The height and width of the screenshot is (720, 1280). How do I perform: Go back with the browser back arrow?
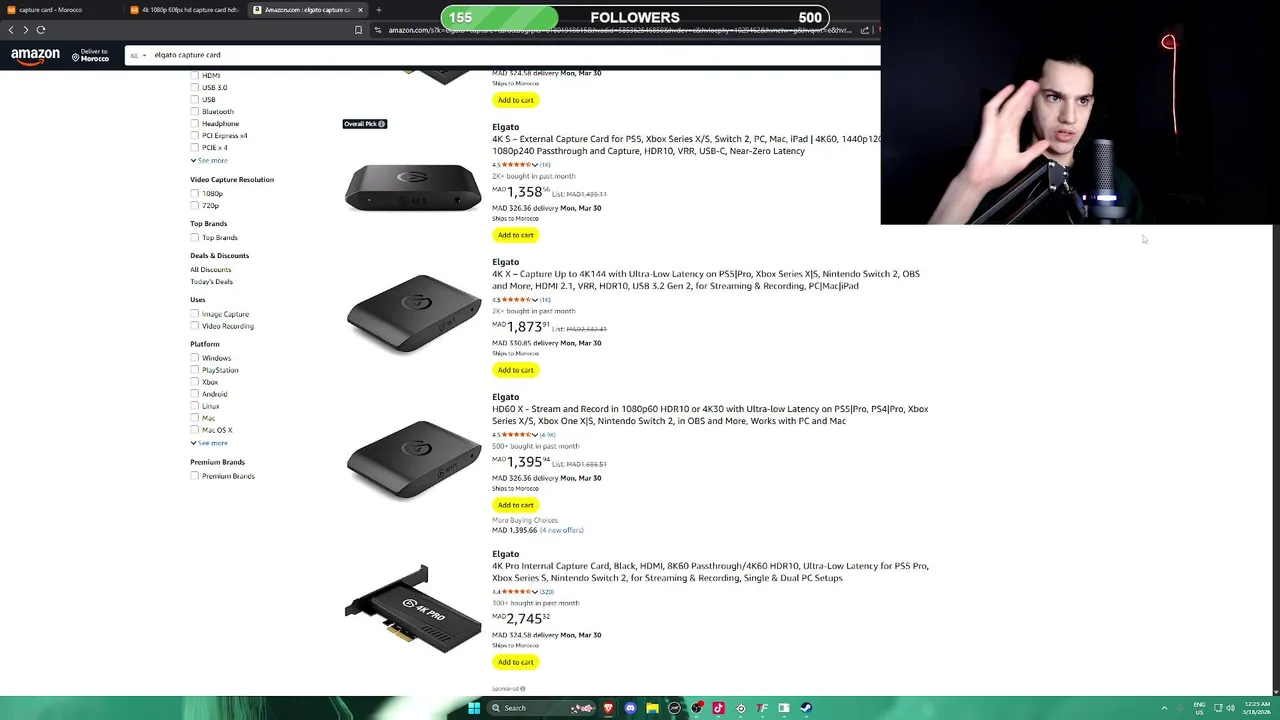11,30
